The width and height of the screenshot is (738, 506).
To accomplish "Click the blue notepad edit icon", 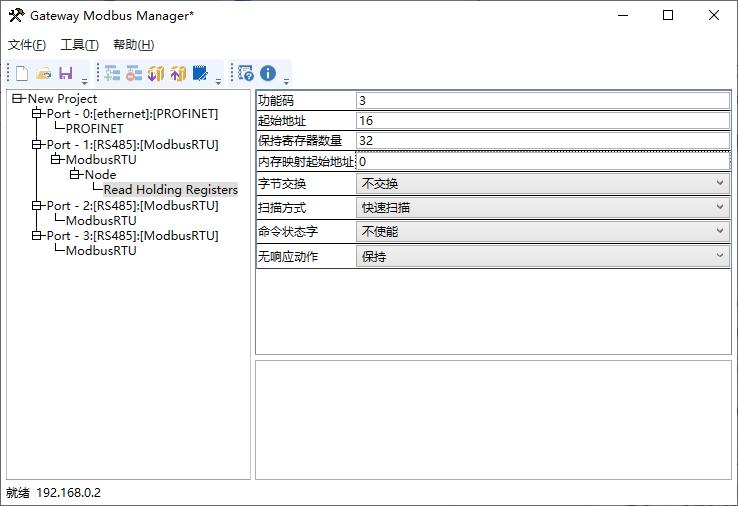I will [x=200, y=73].
